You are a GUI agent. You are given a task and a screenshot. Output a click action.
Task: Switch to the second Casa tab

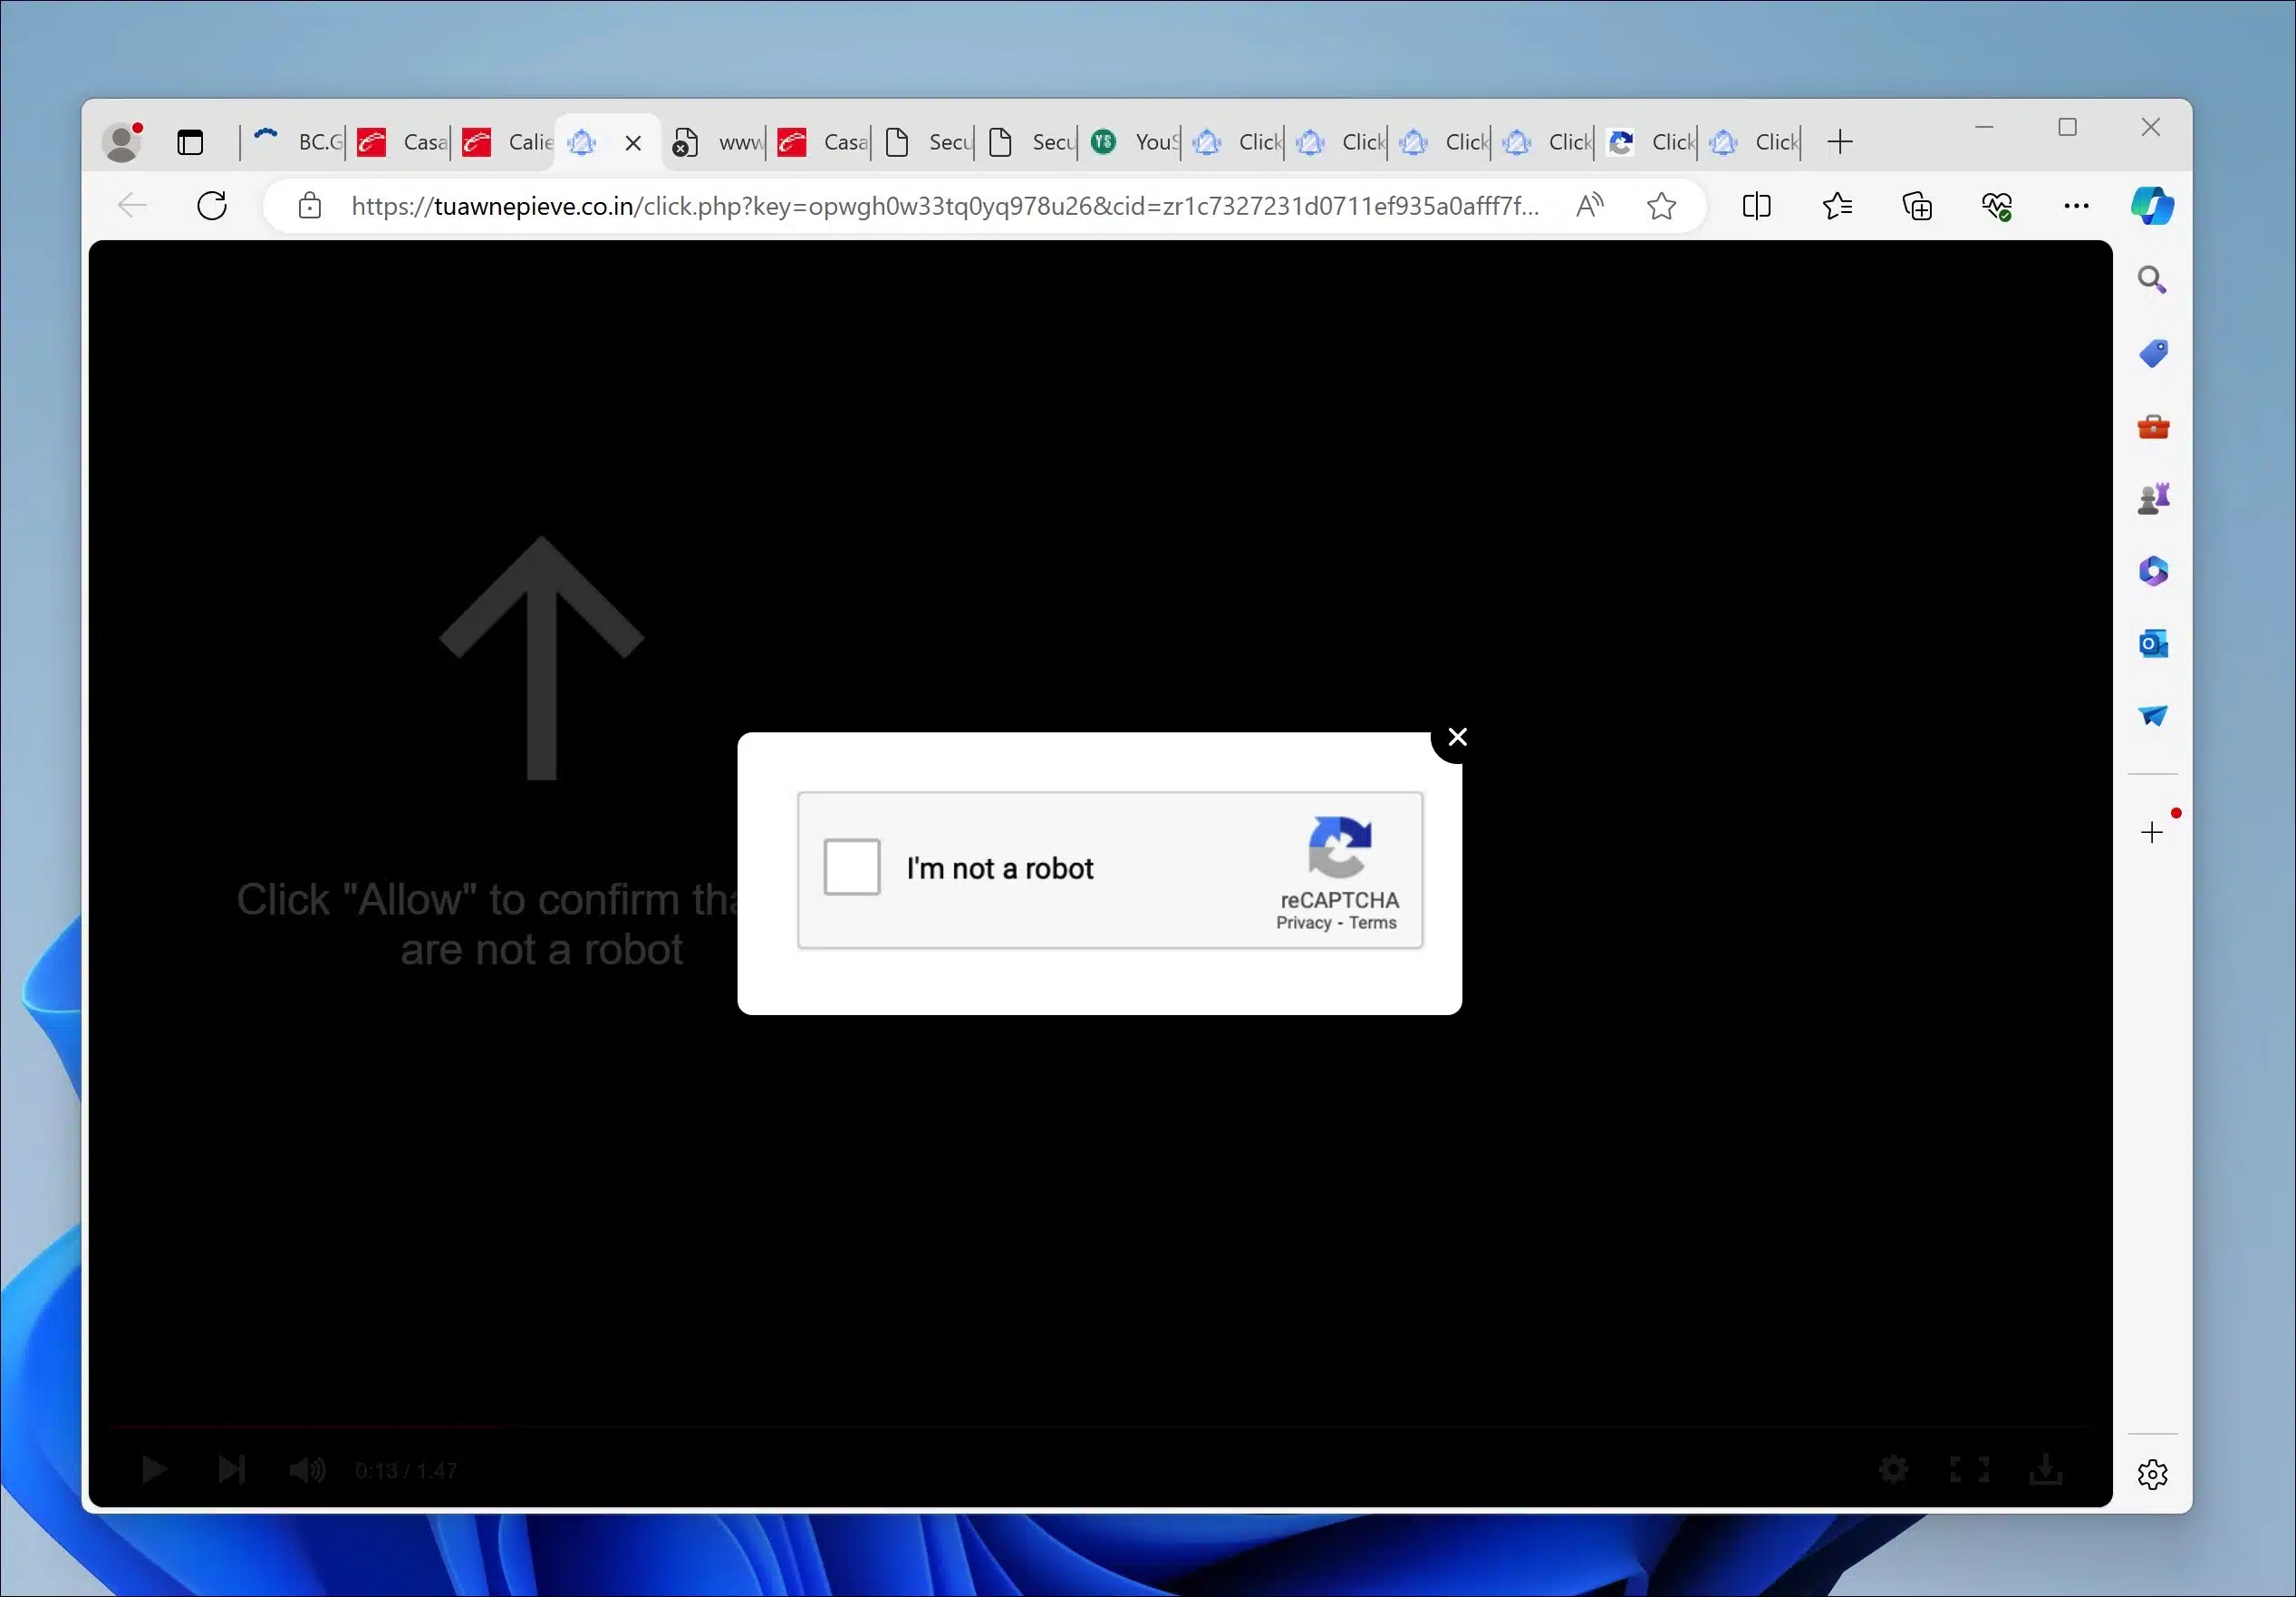tap(822, 142)
